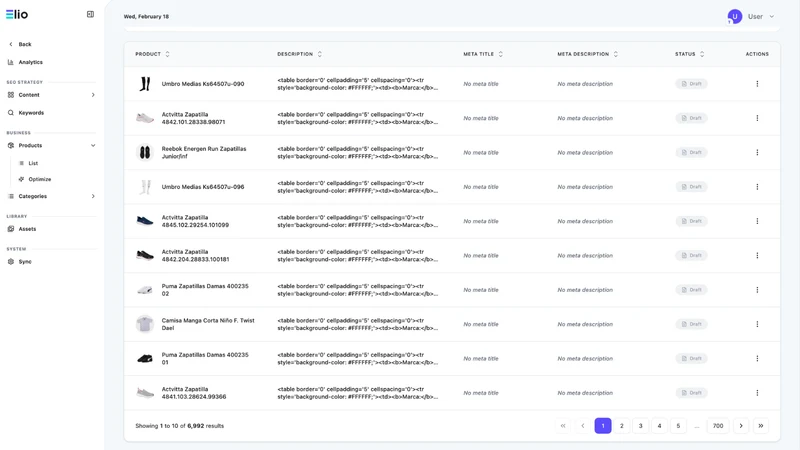The height and width of the screenshot is (450, 800).
Task: Click the date Wed, February 18
Action: (146, 16)
